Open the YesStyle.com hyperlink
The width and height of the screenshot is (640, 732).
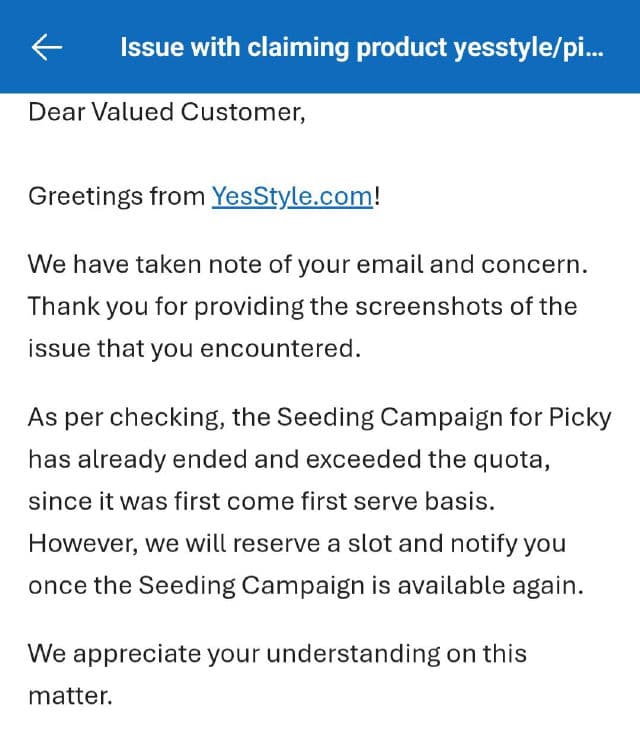pos(292,196)
